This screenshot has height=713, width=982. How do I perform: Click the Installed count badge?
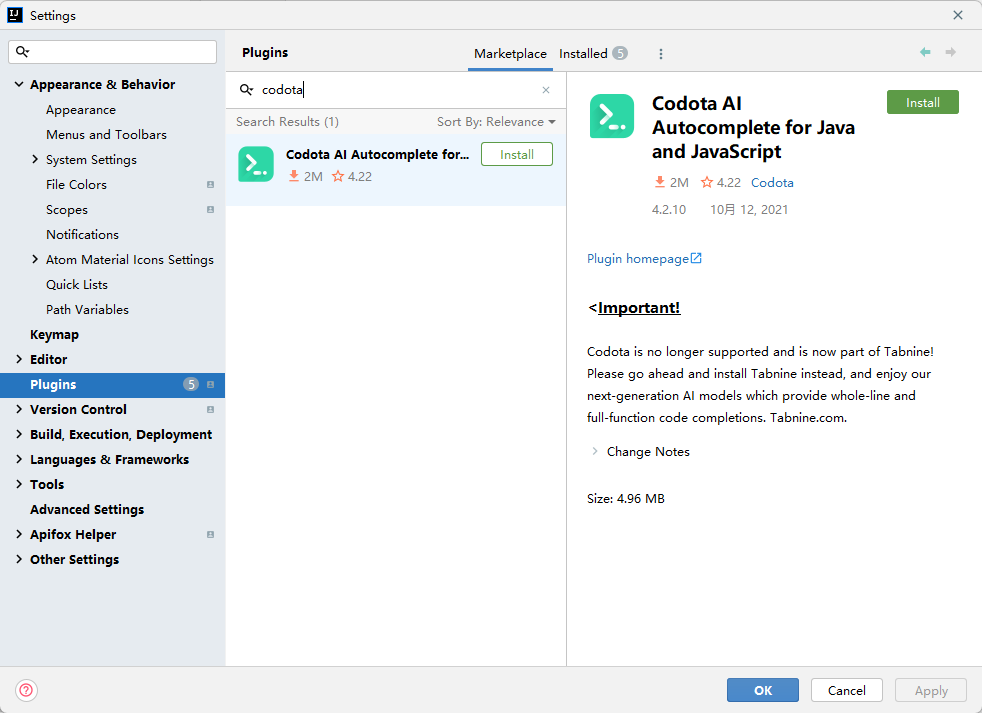(620, 53)
